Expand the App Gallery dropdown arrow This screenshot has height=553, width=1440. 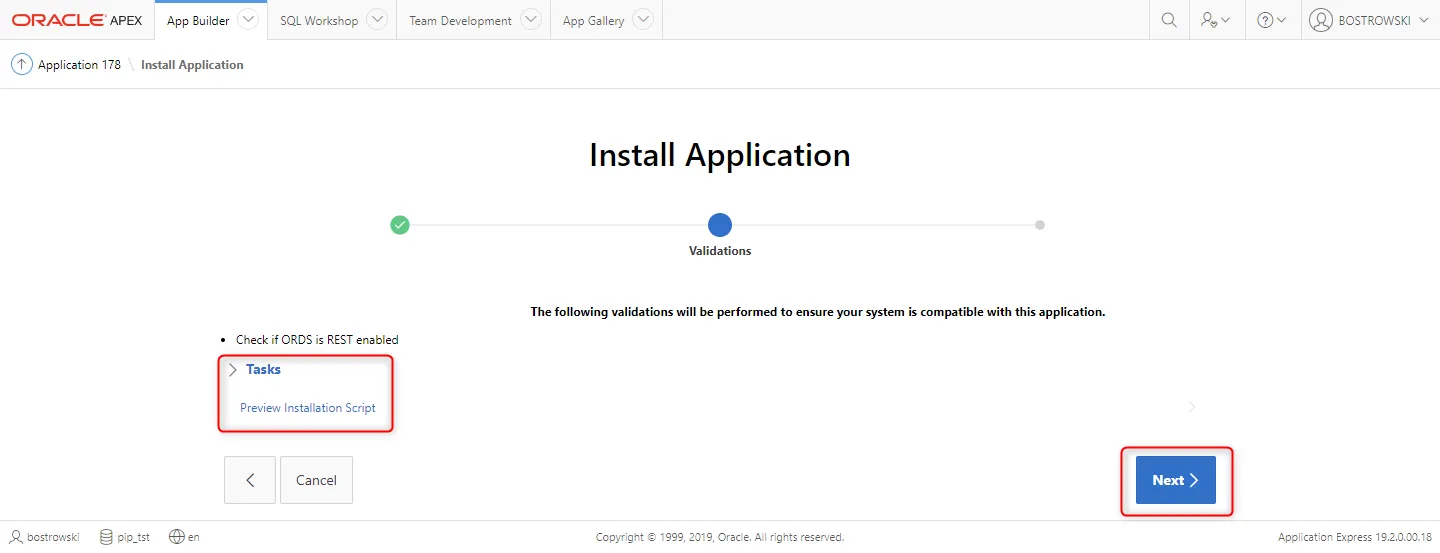tap(643, 20)
